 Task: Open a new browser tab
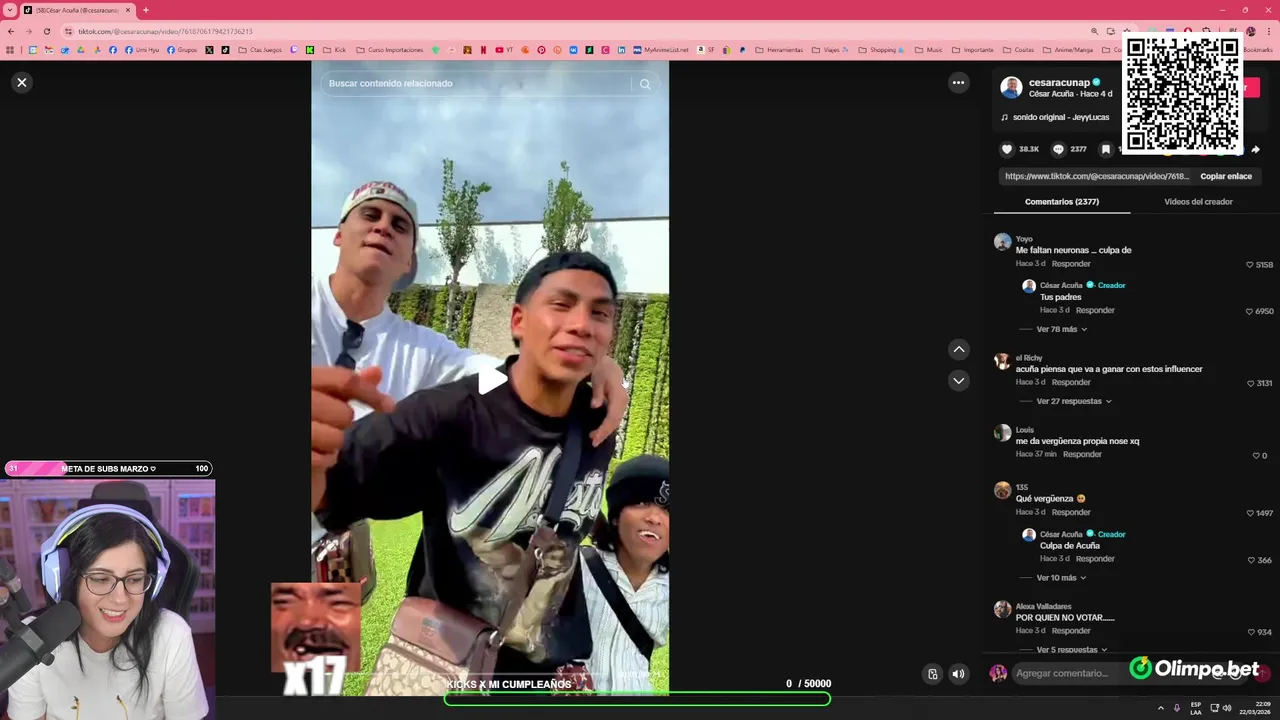[146, 10]
